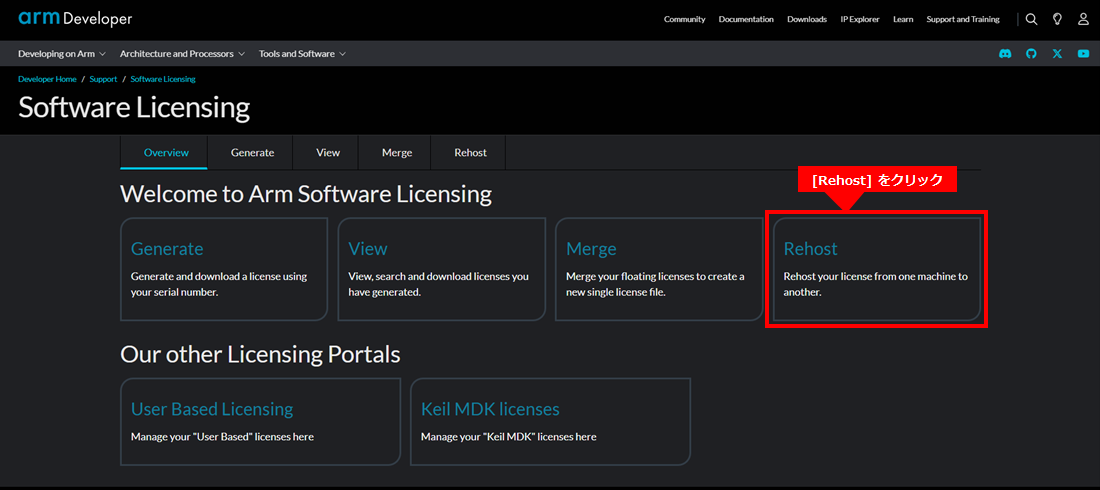The height and width of the screenshot is (490, 1100).
Task: Open the user account profile icon
Action: pyautogui.click(x=1083, y=20)
